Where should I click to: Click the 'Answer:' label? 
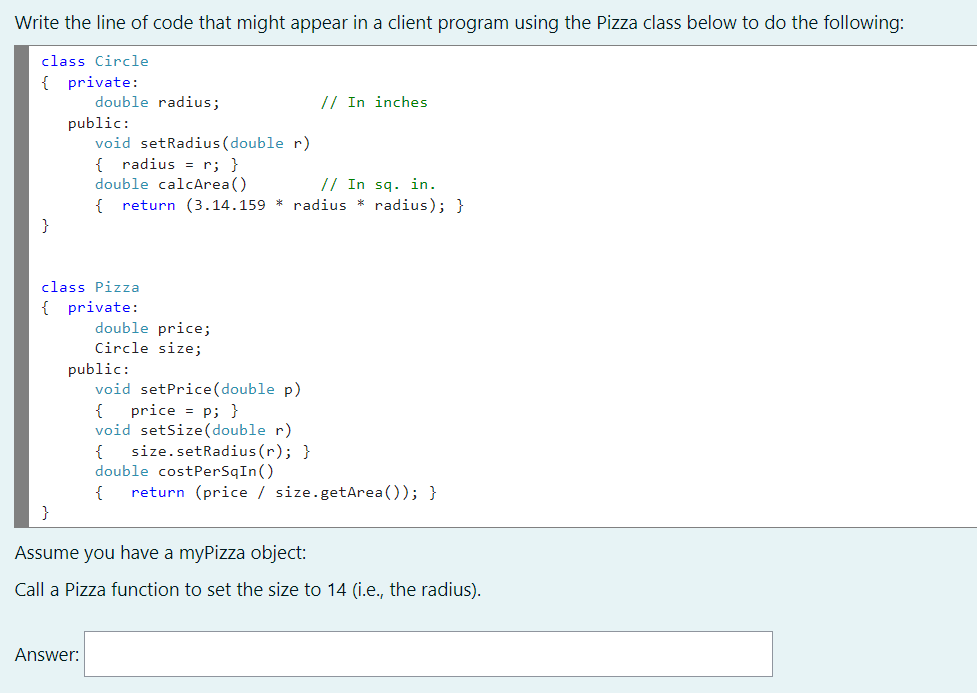(42, 655)
